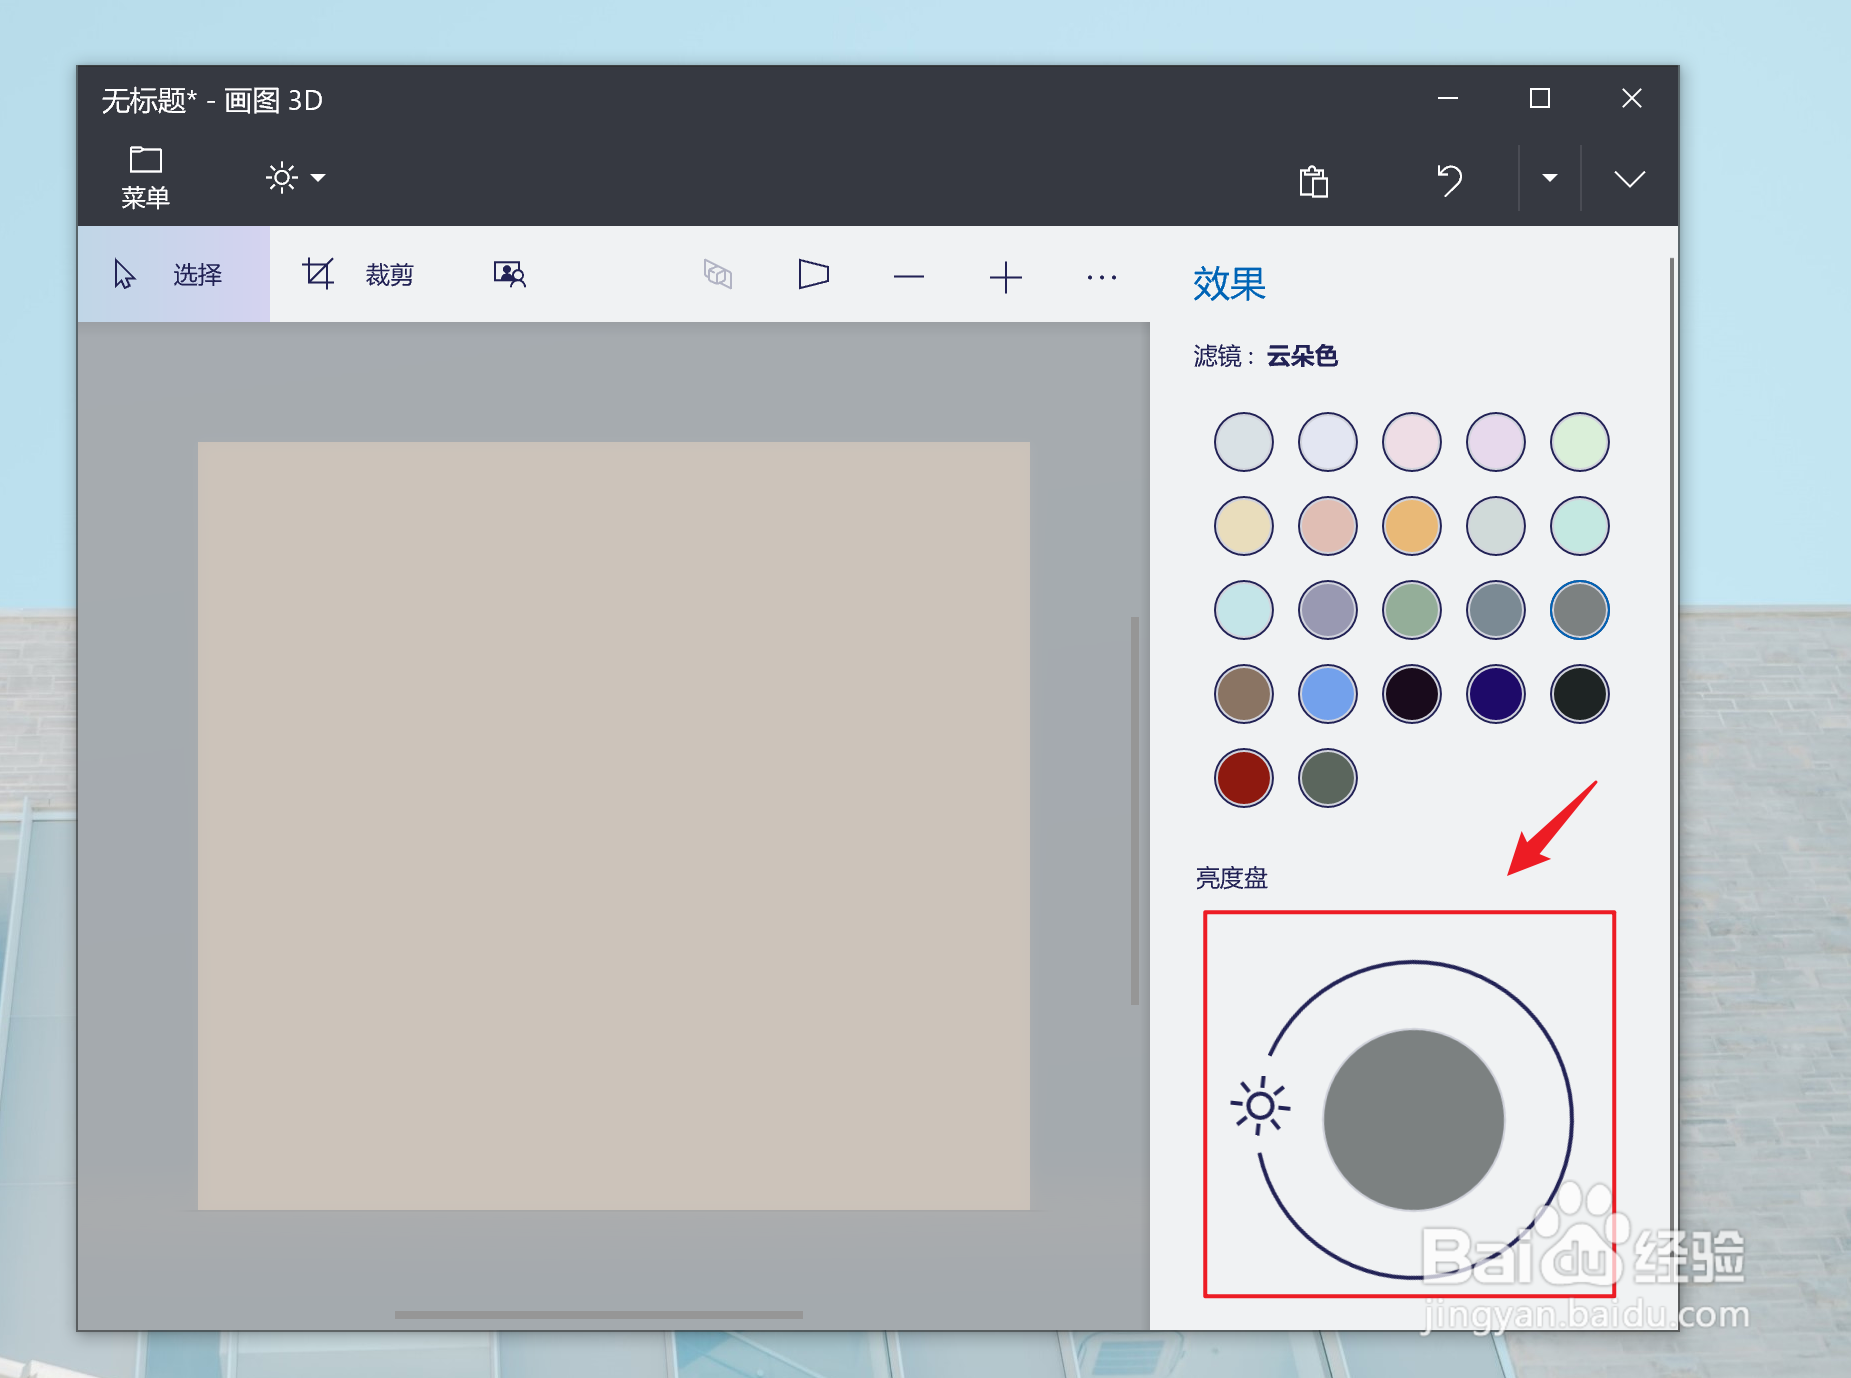Select the mint filter swatch in second row
The height and width of the screenshot is (1378, 1851).
[1580, 526]
